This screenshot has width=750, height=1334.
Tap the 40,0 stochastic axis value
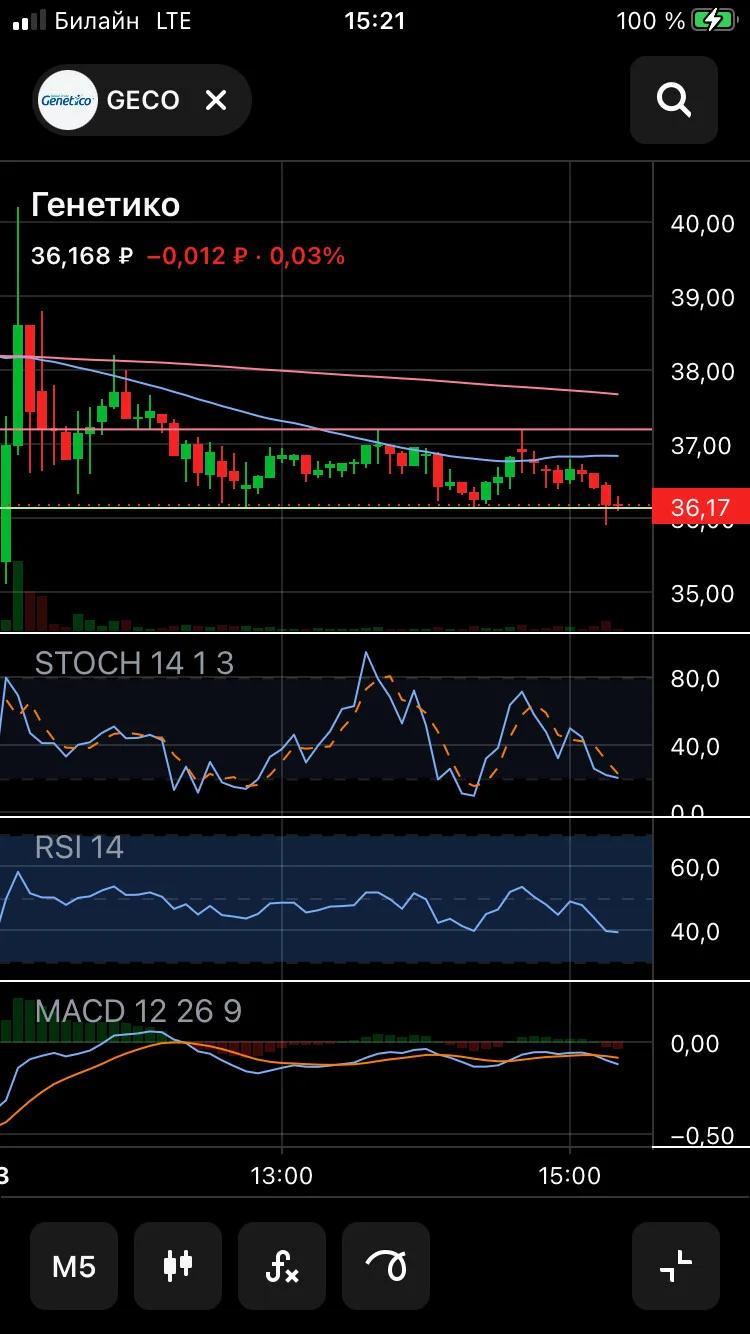point(694,747)
